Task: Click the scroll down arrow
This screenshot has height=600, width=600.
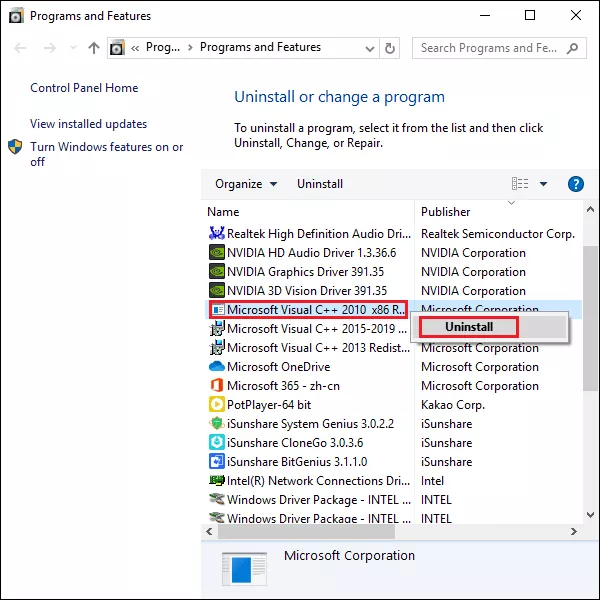Action: (590, 515)
